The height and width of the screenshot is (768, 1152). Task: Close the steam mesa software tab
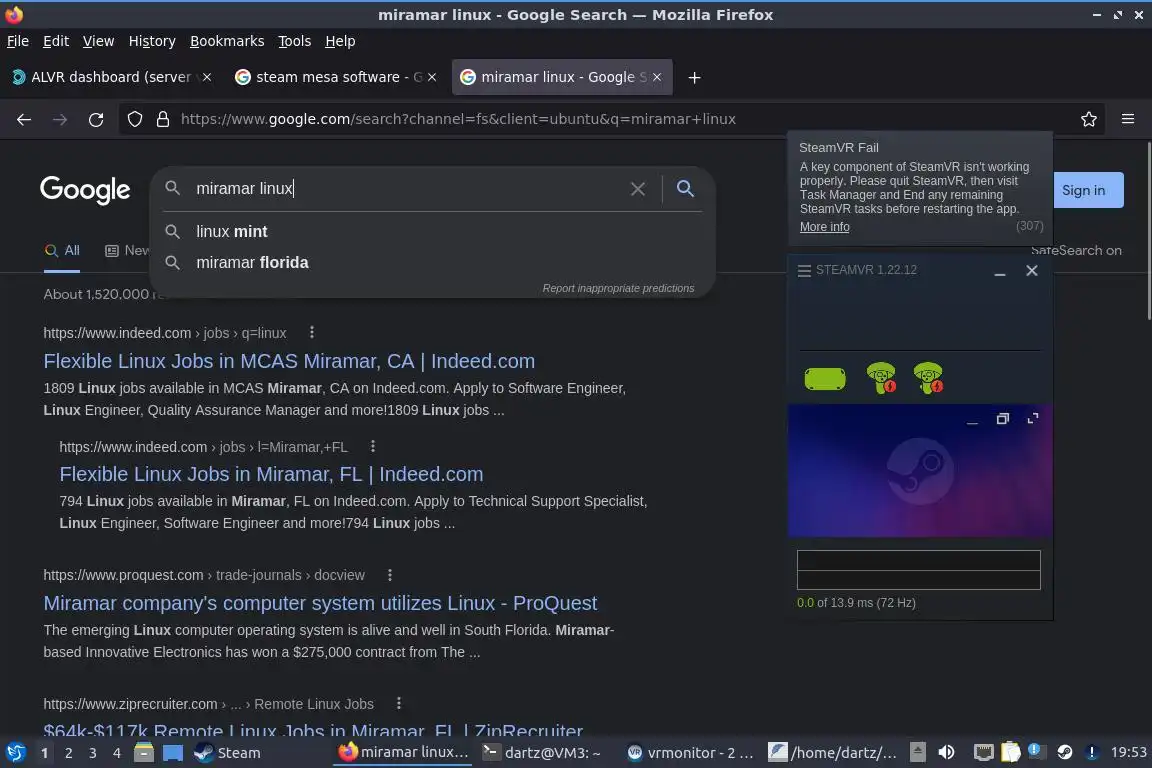pyautogui.click(x=432, y=77)
